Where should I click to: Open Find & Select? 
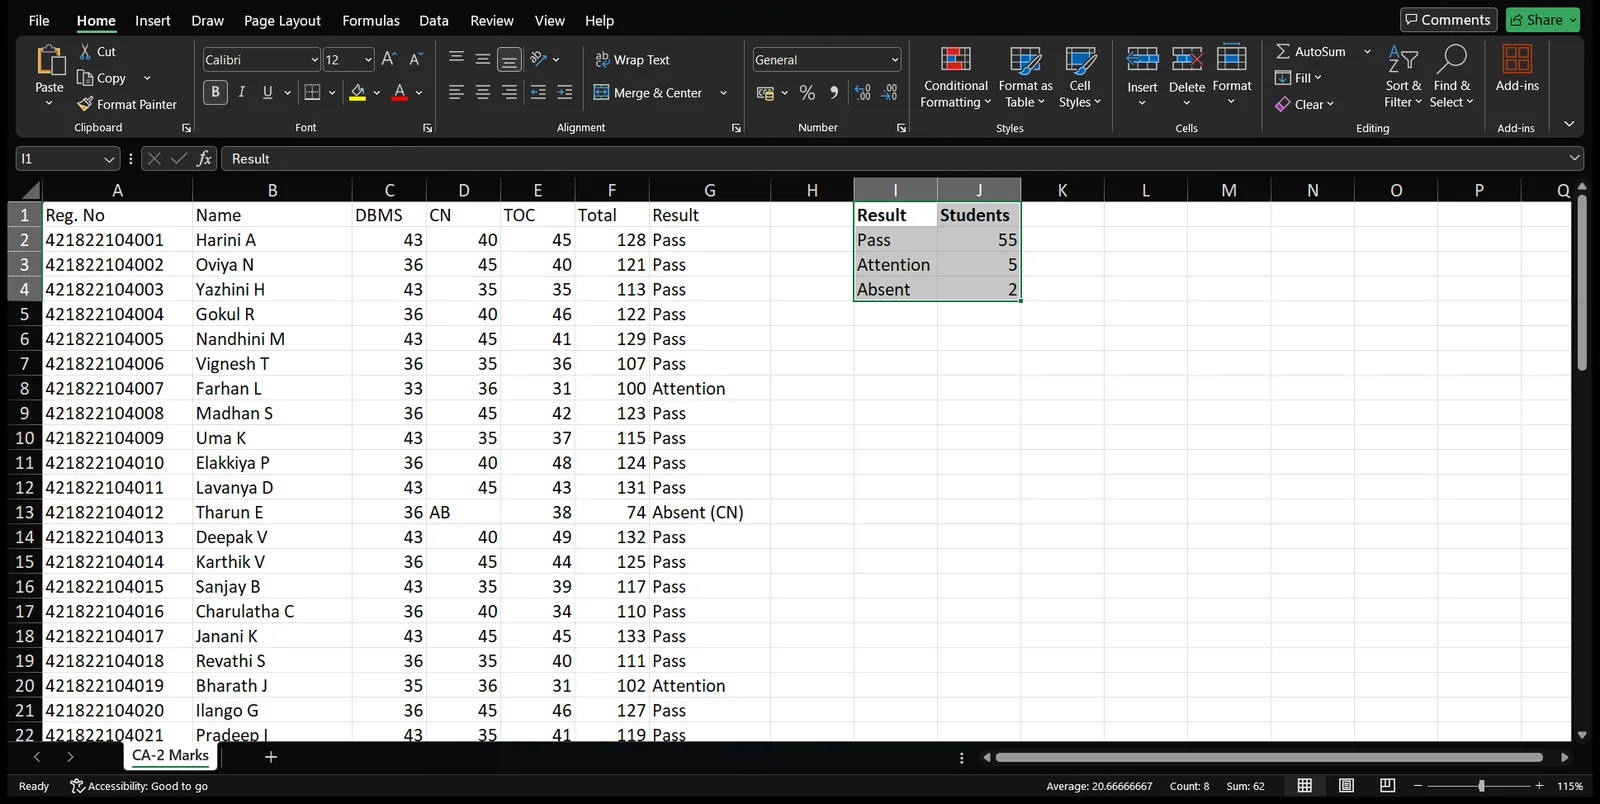pos(1451,77)
